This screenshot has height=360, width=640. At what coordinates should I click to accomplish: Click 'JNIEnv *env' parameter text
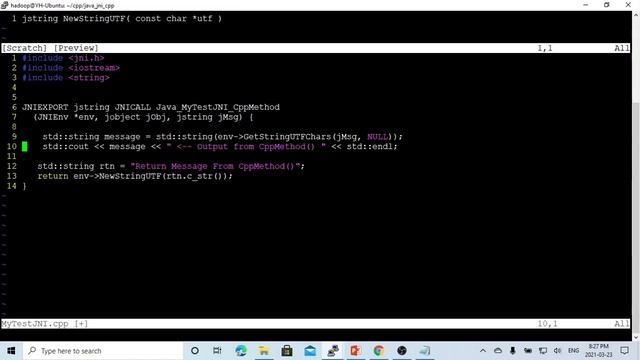pyautogui.click(x=67, y=117)
